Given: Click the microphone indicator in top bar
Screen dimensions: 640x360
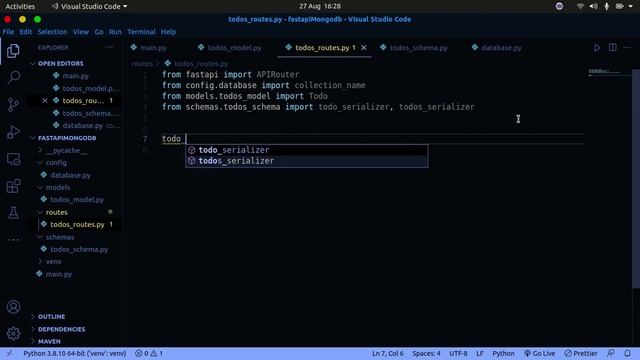Looking at the screenshot, I should [x=607, y=6].
